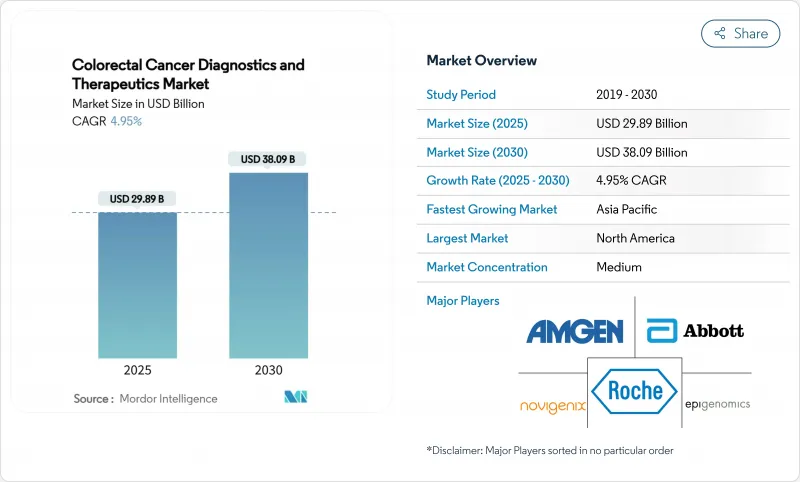Click the Mordor Intelligence logo mark
The width and height of the screenshot is (800, 482).
295,398
